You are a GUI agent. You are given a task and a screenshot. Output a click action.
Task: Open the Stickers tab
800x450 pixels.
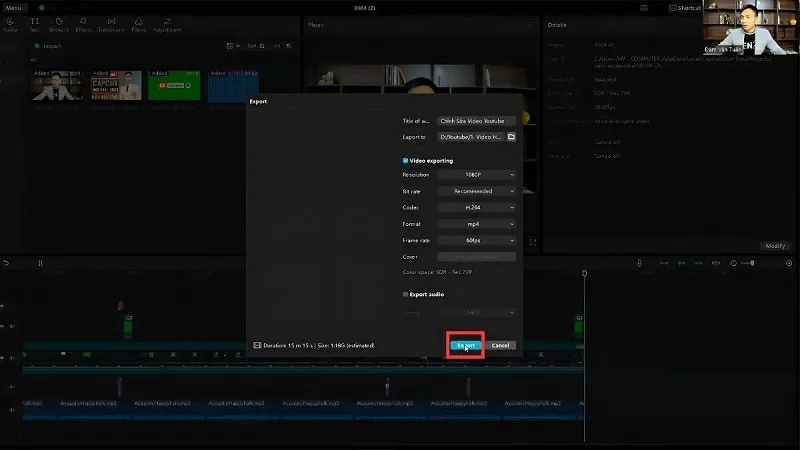coord(59,24)
